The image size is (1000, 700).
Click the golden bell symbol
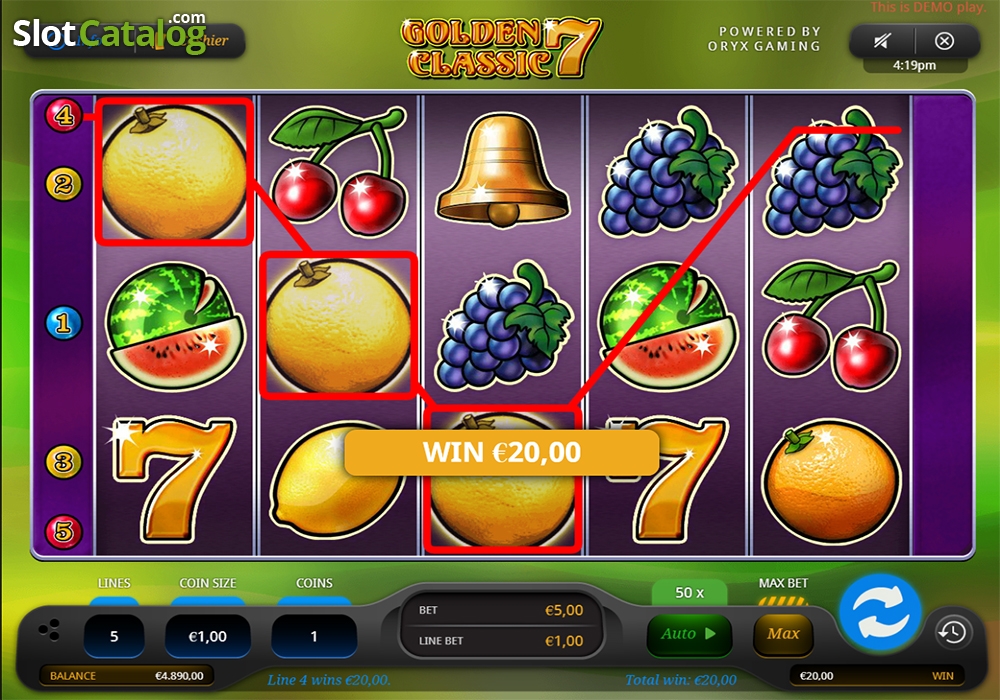(503, 171)
